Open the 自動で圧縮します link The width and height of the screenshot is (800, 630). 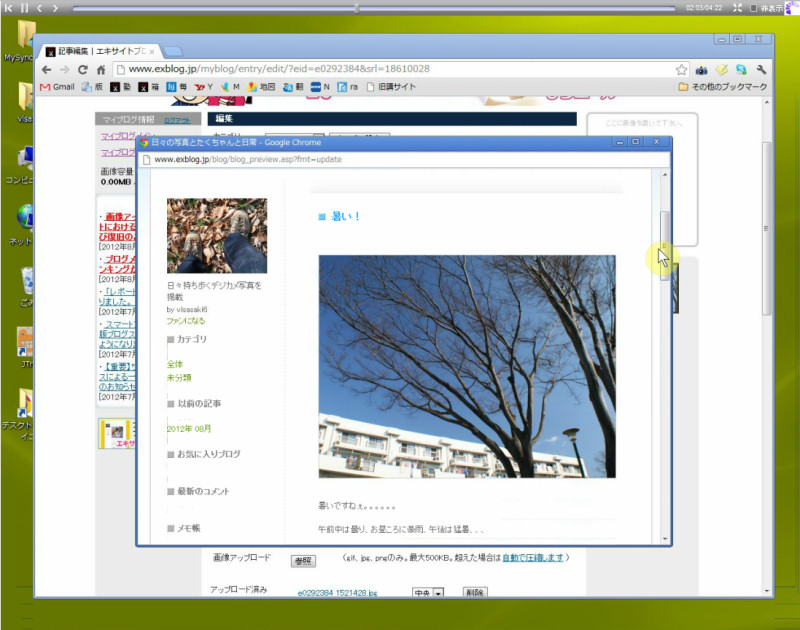(533, 558)
